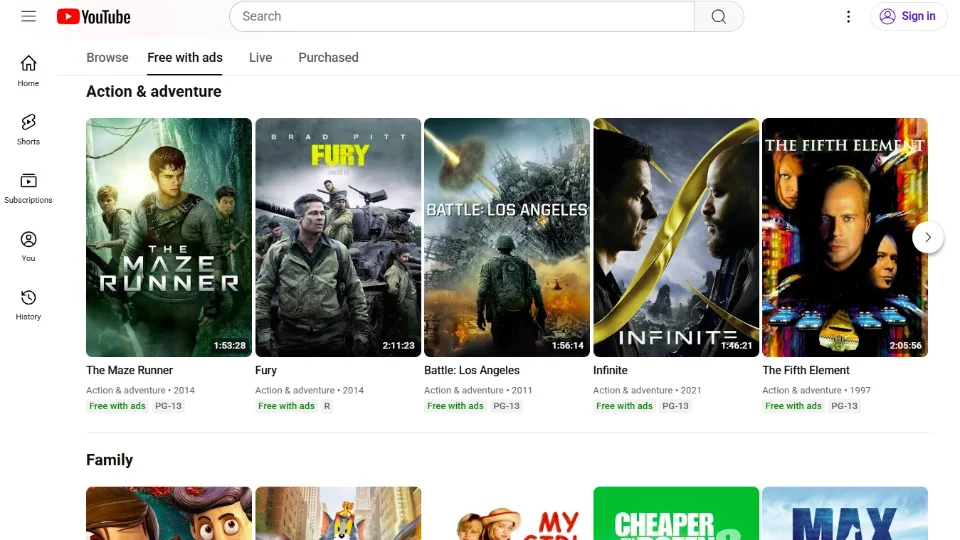Viewport: 960px width, 540px height.
Task: Open the You page in sidebar
Action: point(28,246)
